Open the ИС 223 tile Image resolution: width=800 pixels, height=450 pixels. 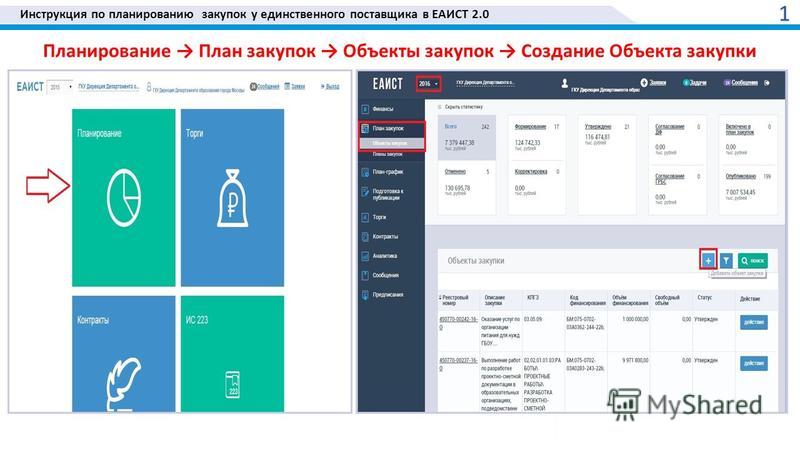232,354
